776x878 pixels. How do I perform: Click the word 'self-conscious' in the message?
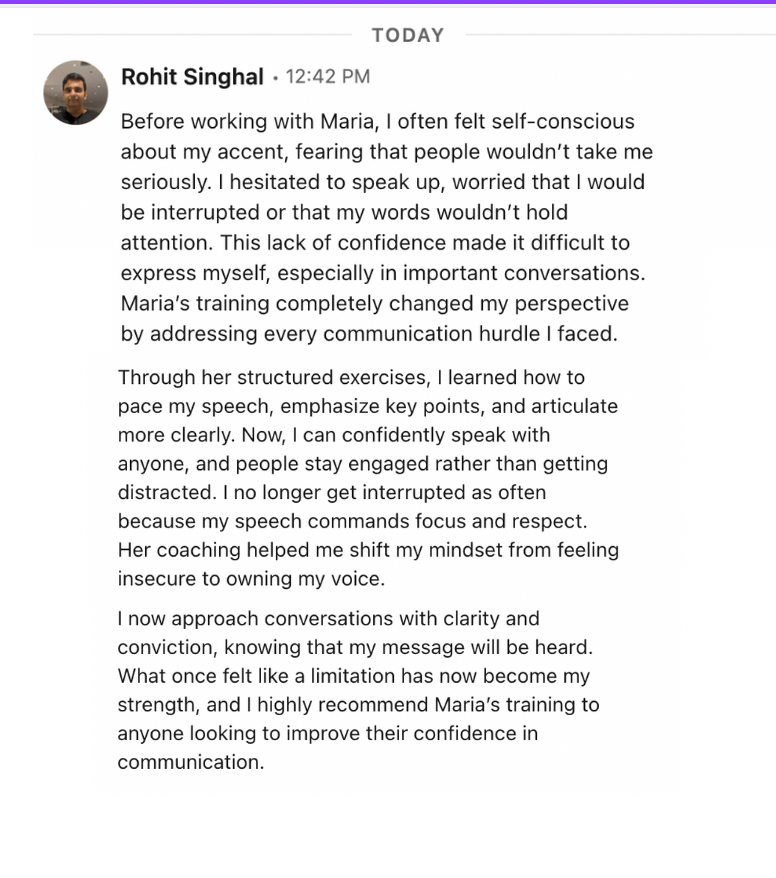[x=563, y=122]
